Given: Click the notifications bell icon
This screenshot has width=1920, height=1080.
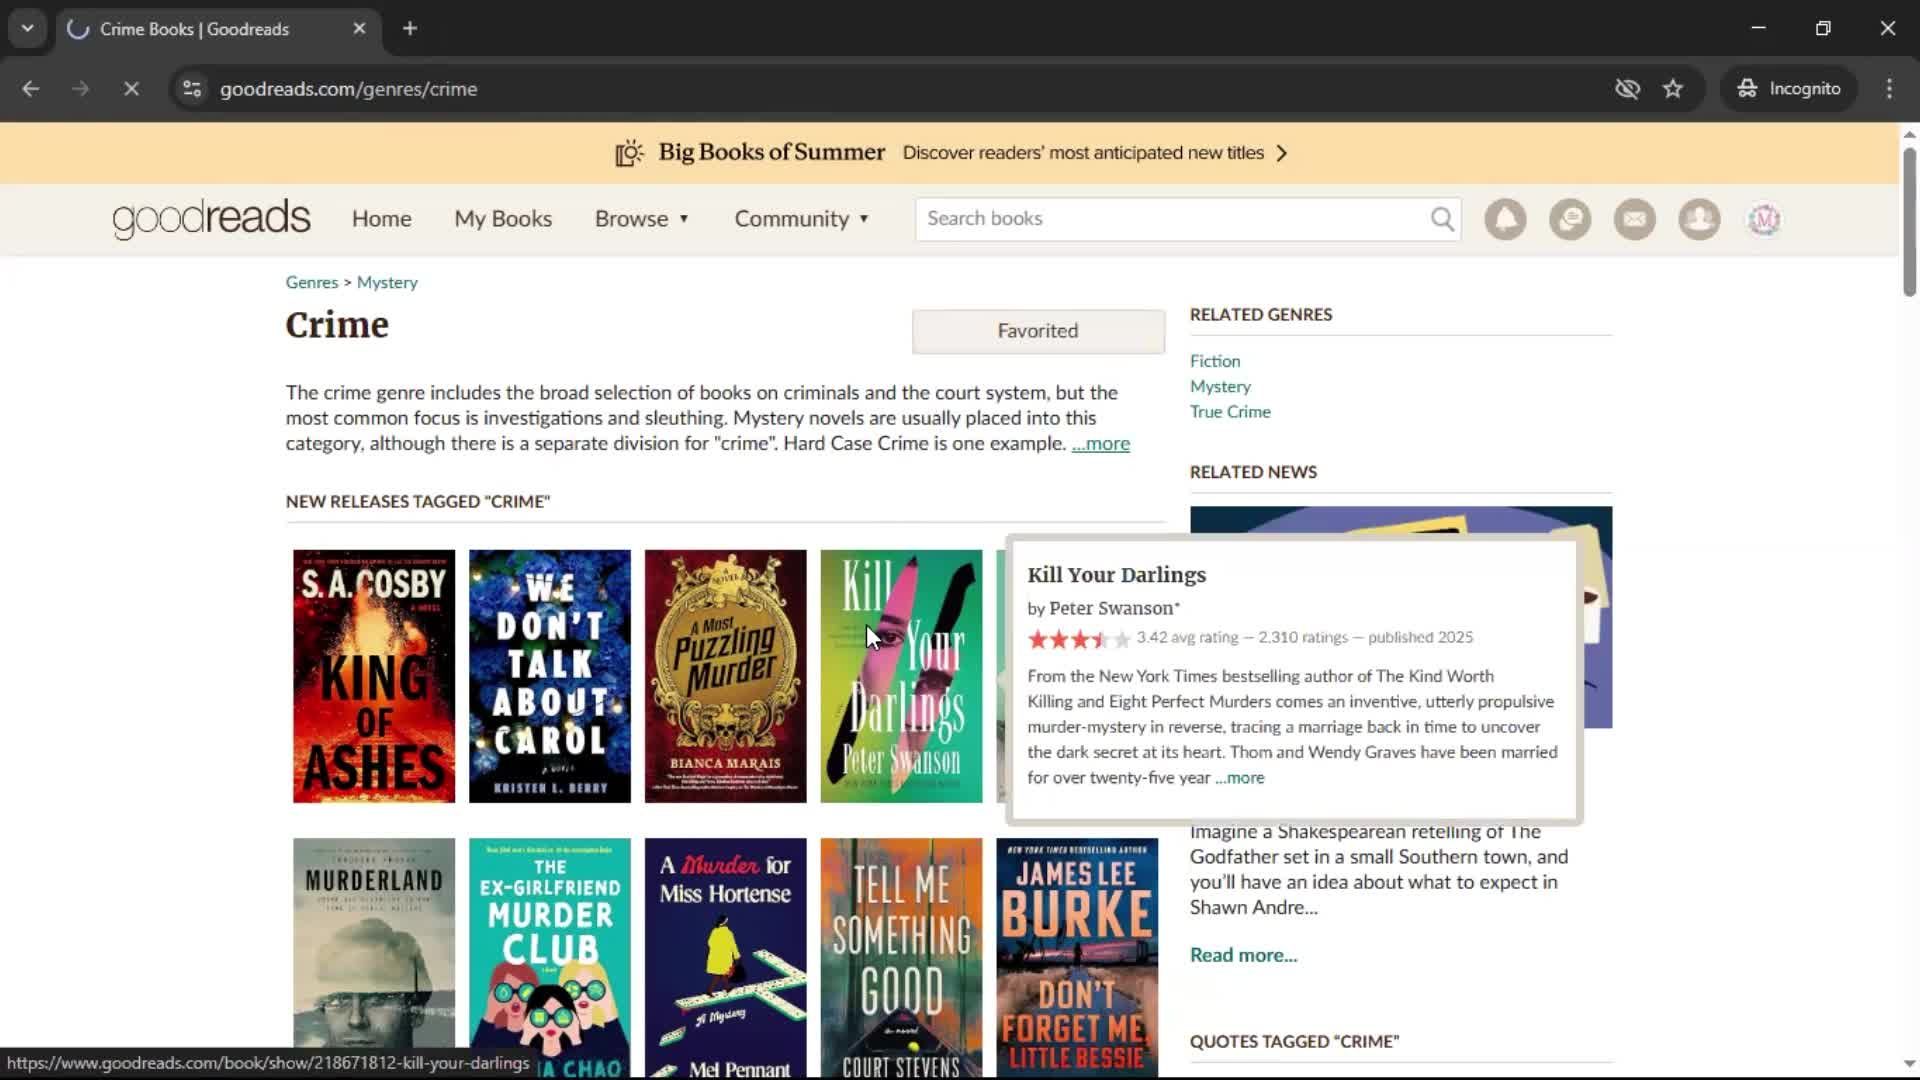Looking at the screenshot, I should 1505,219.
